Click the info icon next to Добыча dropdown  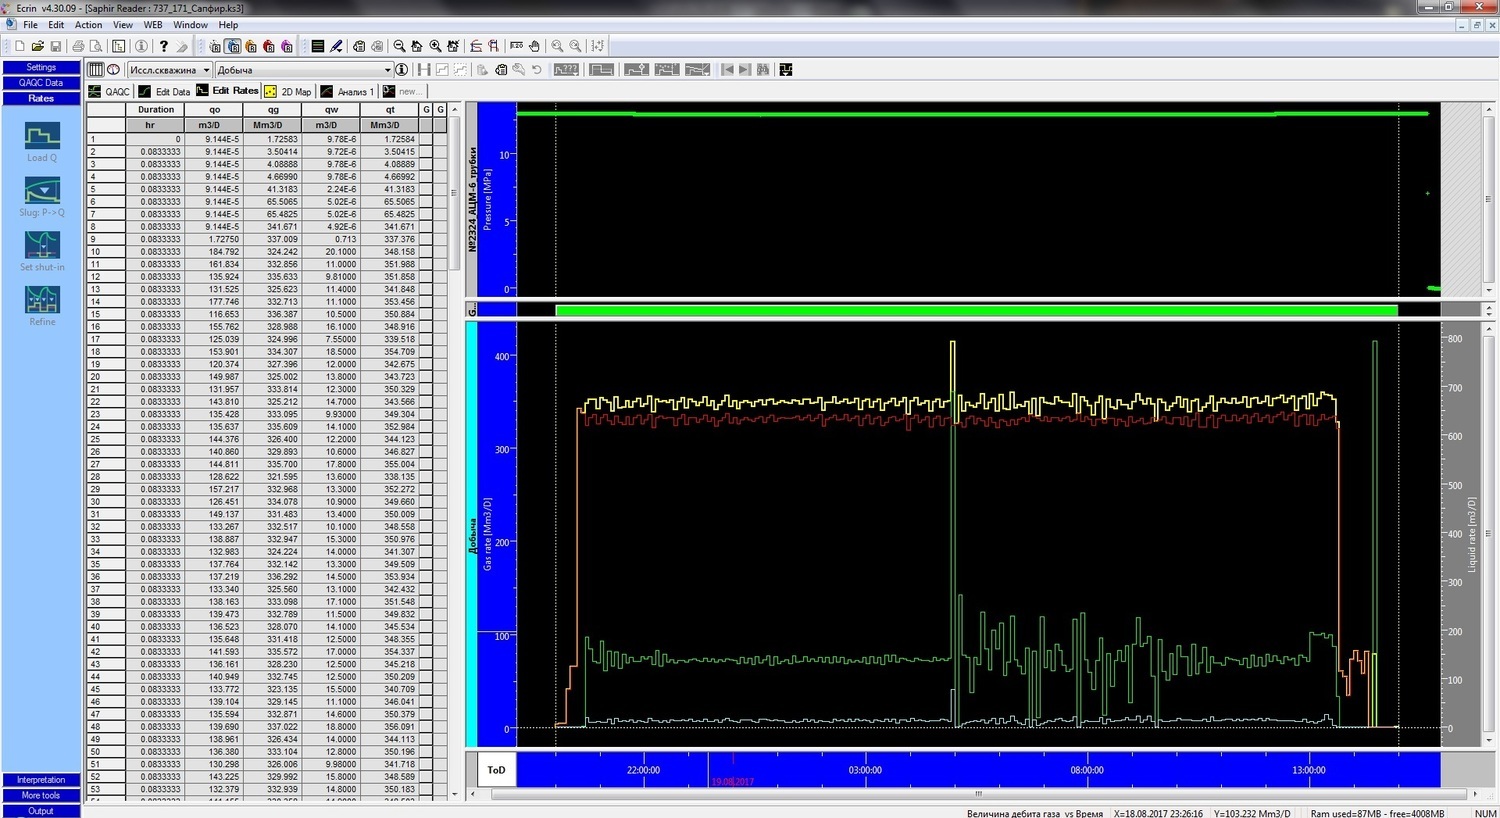click(x=401, y=70)
